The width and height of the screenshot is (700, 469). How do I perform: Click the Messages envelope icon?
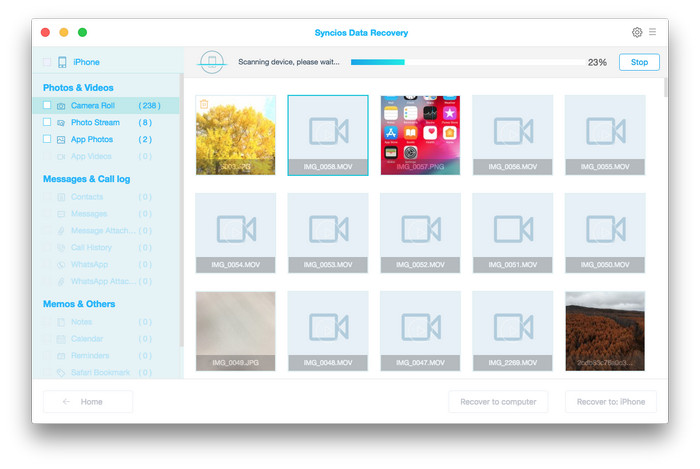(x=61, y=214)
